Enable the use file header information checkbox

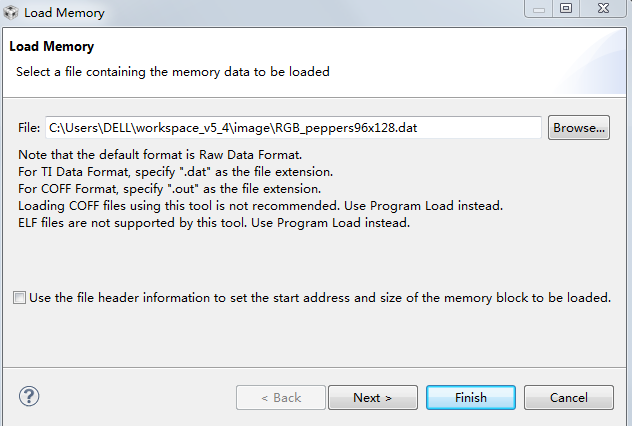19,297
